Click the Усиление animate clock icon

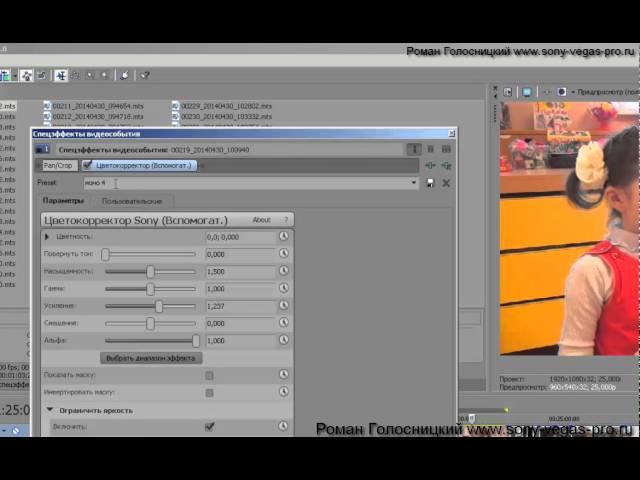[284, 305]
